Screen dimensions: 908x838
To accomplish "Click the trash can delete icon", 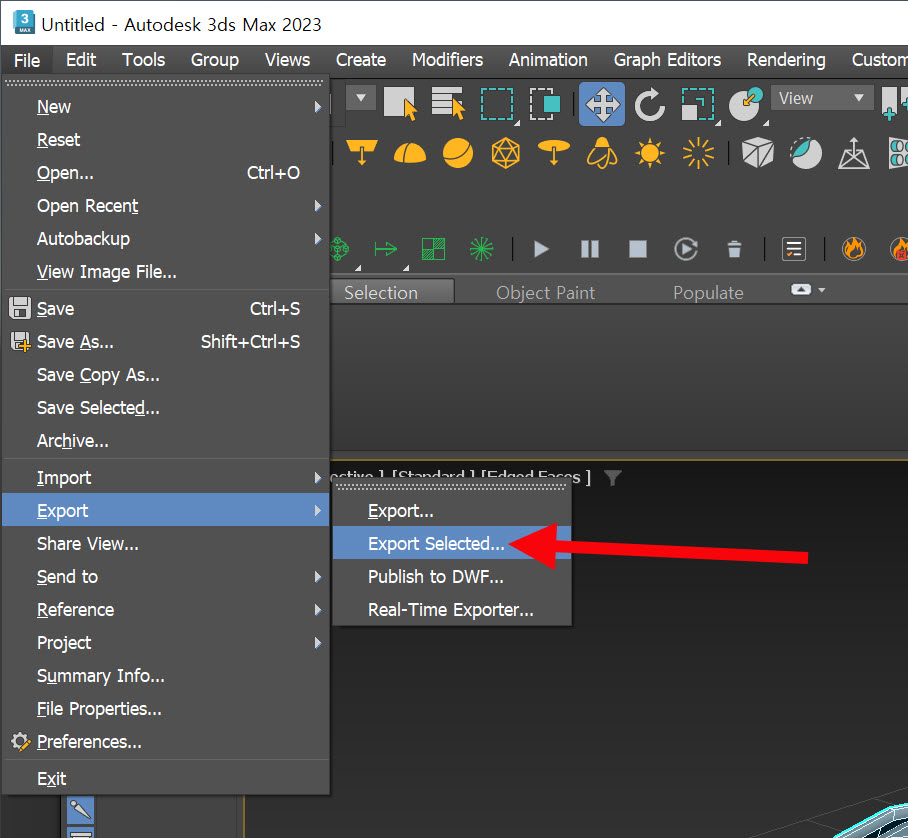I will pyautogui.click(x=734, y=250).
